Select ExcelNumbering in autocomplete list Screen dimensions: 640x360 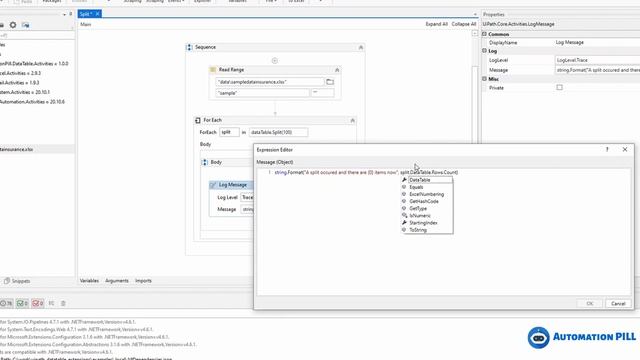coord(427,194)
